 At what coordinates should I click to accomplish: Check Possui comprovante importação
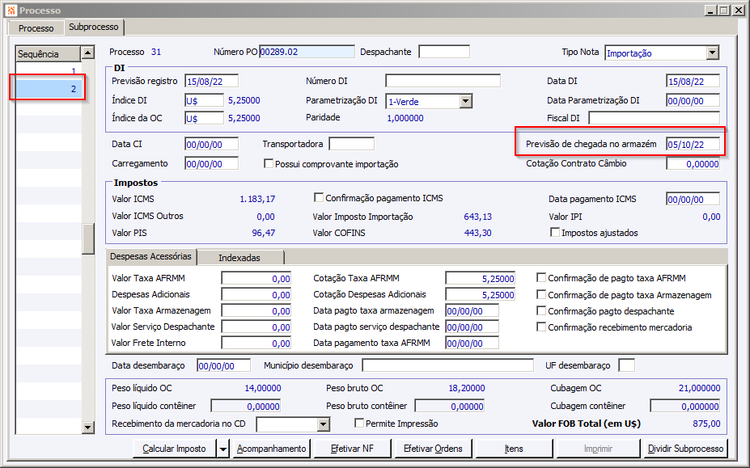268,164
